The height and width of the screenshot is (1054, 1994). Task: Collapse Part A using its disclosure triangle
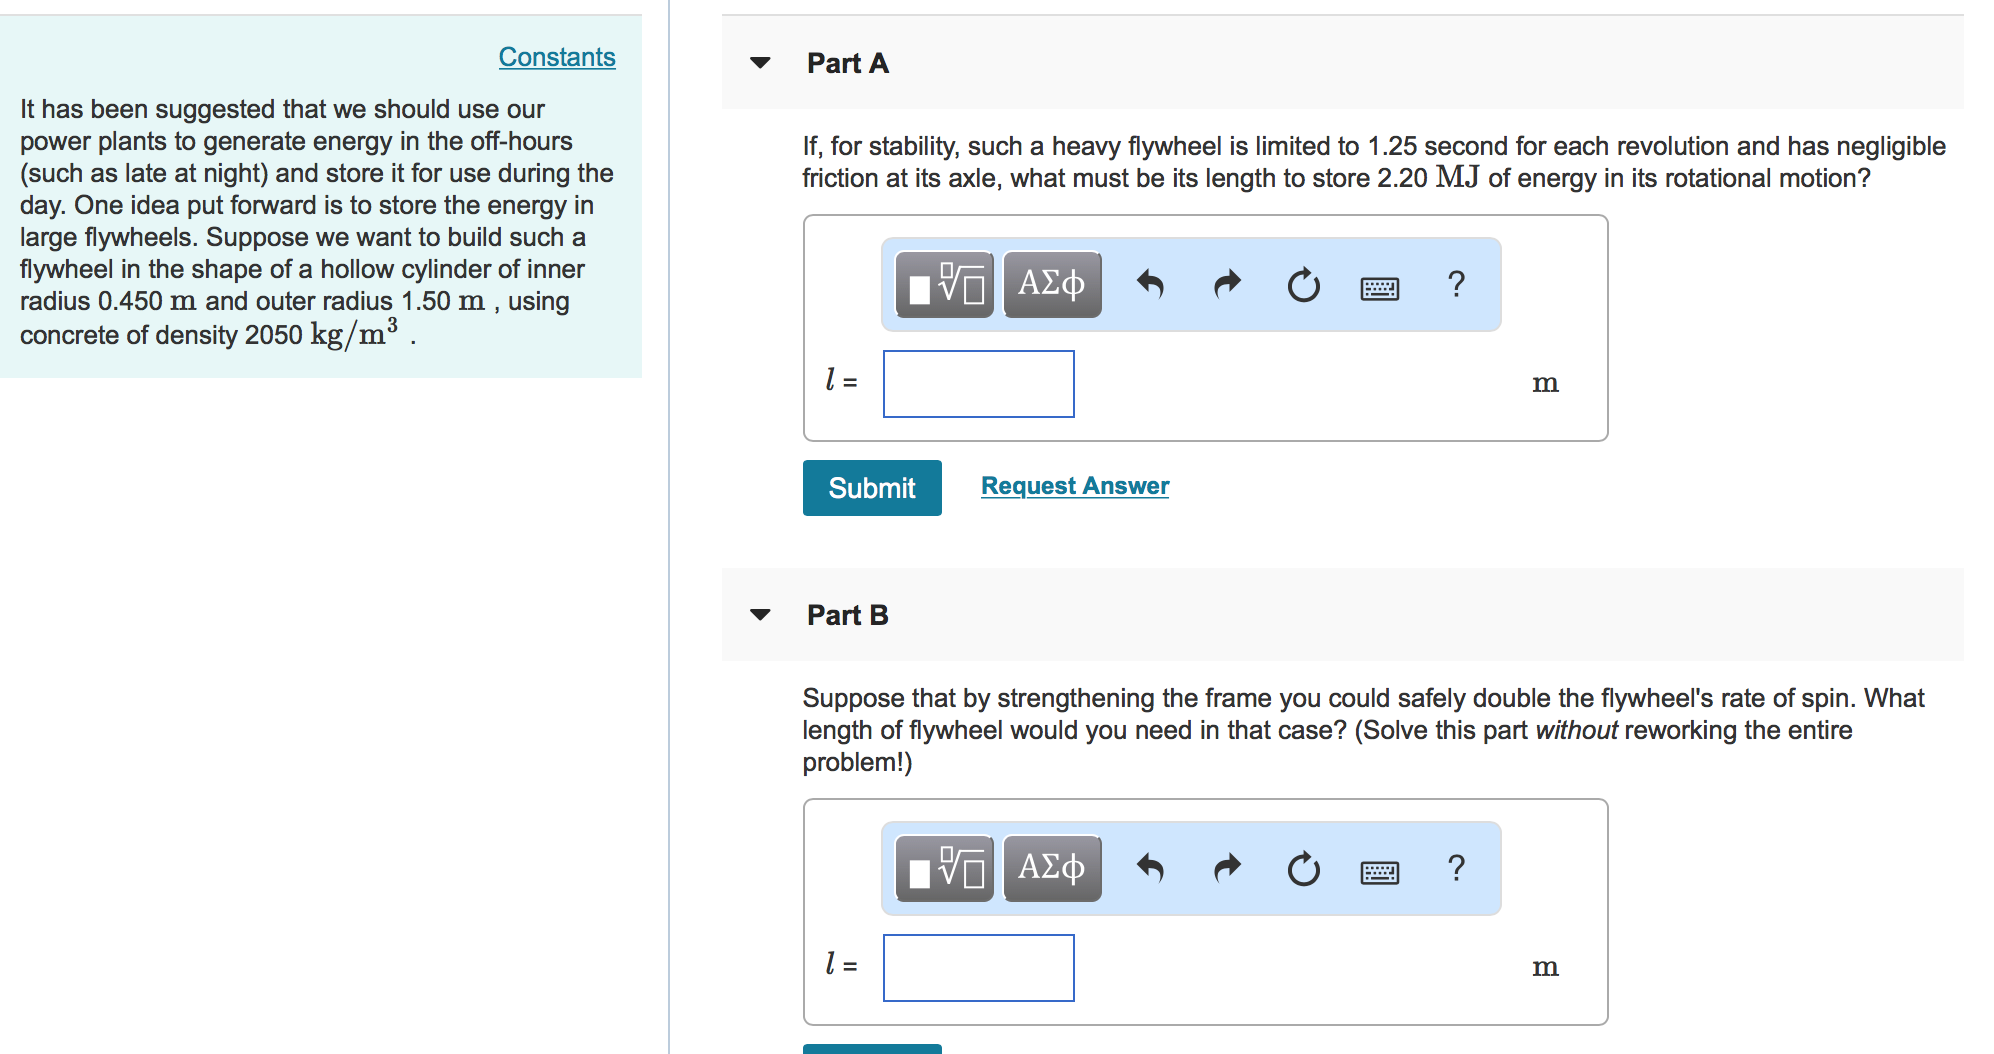(x=760, y=63)
